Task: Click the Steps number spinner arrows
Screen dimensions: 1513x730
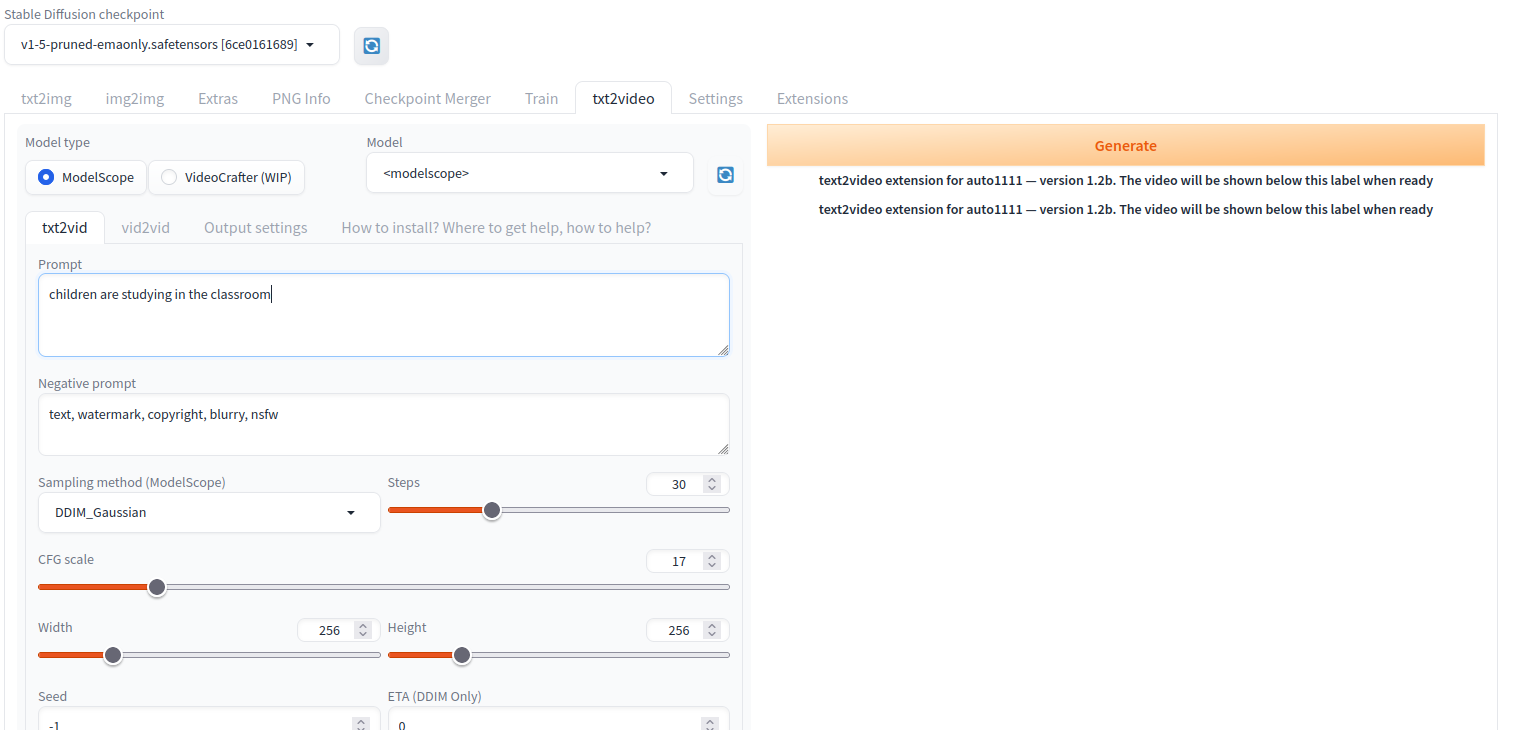Action: click(x=711, y=484)
